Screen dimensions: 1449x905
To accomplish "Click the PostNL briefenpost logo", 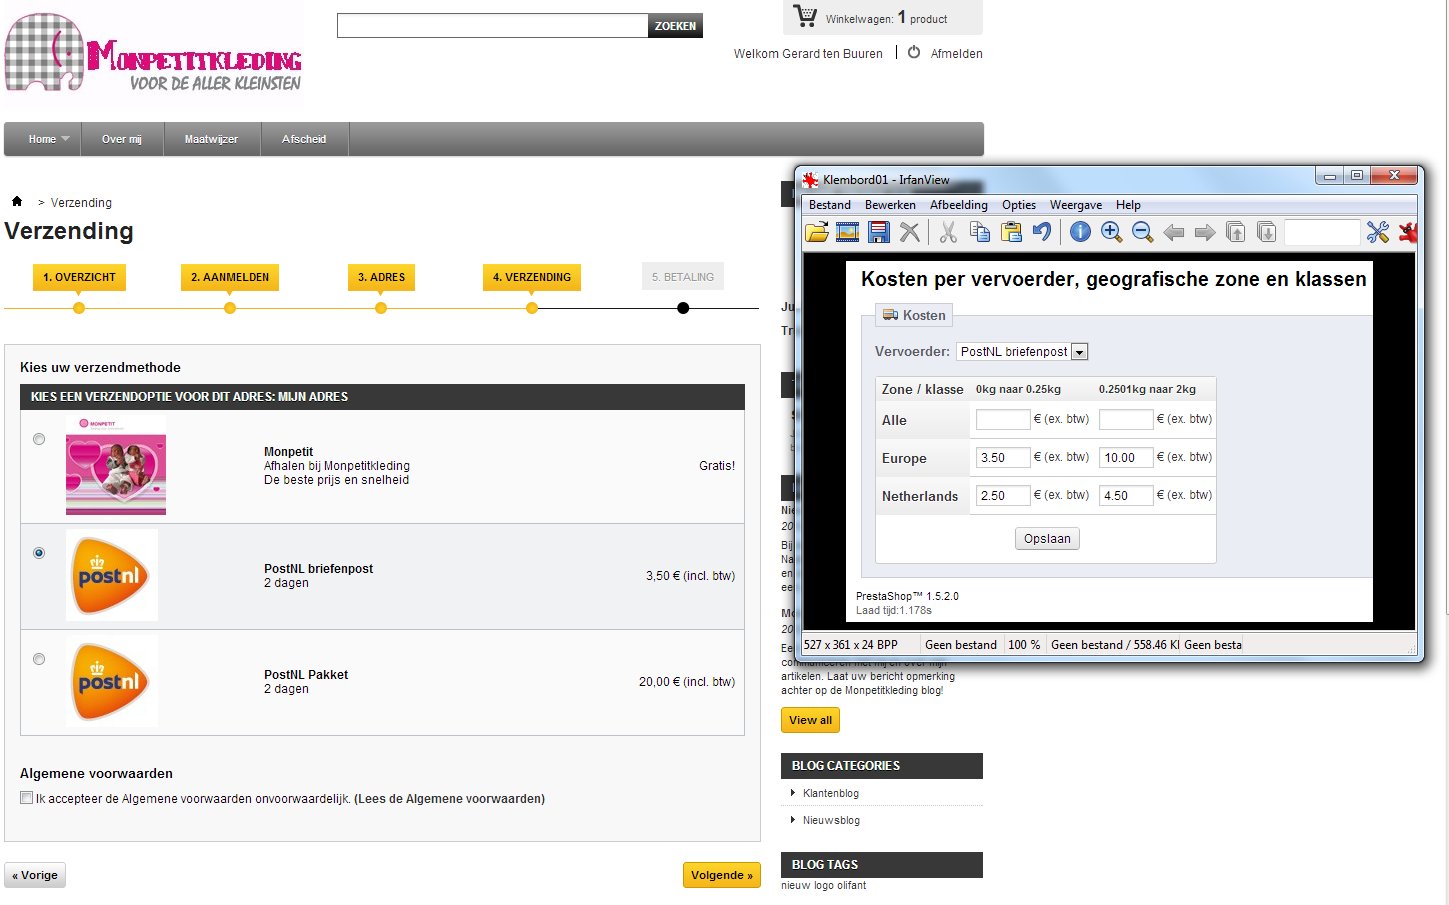I will click(112, 575).
